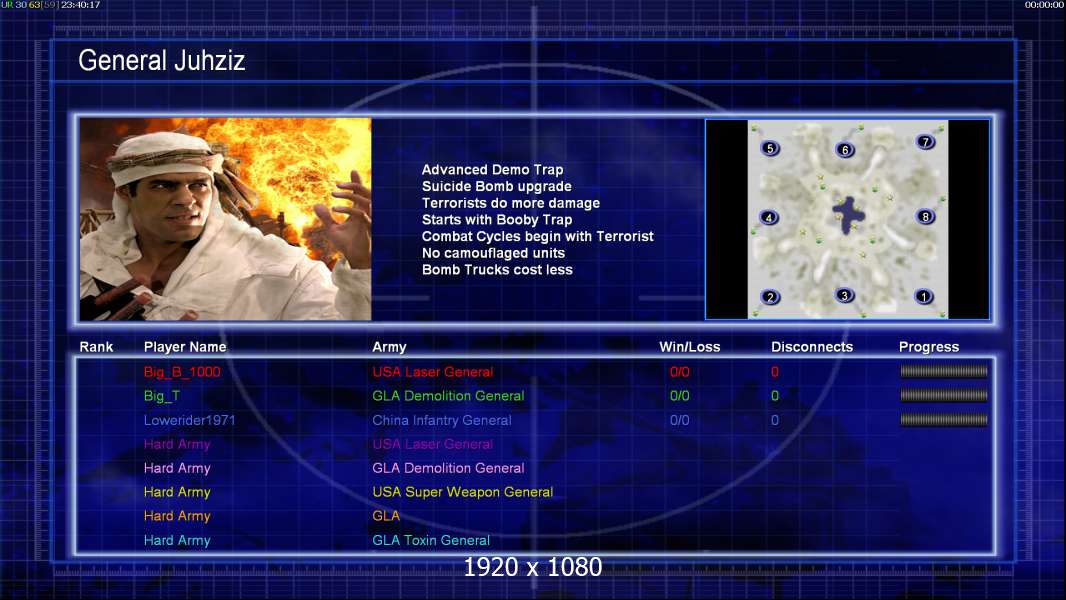This screenshot has width=1066, height=600.
Task: Click the orange GLA army entry
Action: pyautogui.click(x=386, y=516)
